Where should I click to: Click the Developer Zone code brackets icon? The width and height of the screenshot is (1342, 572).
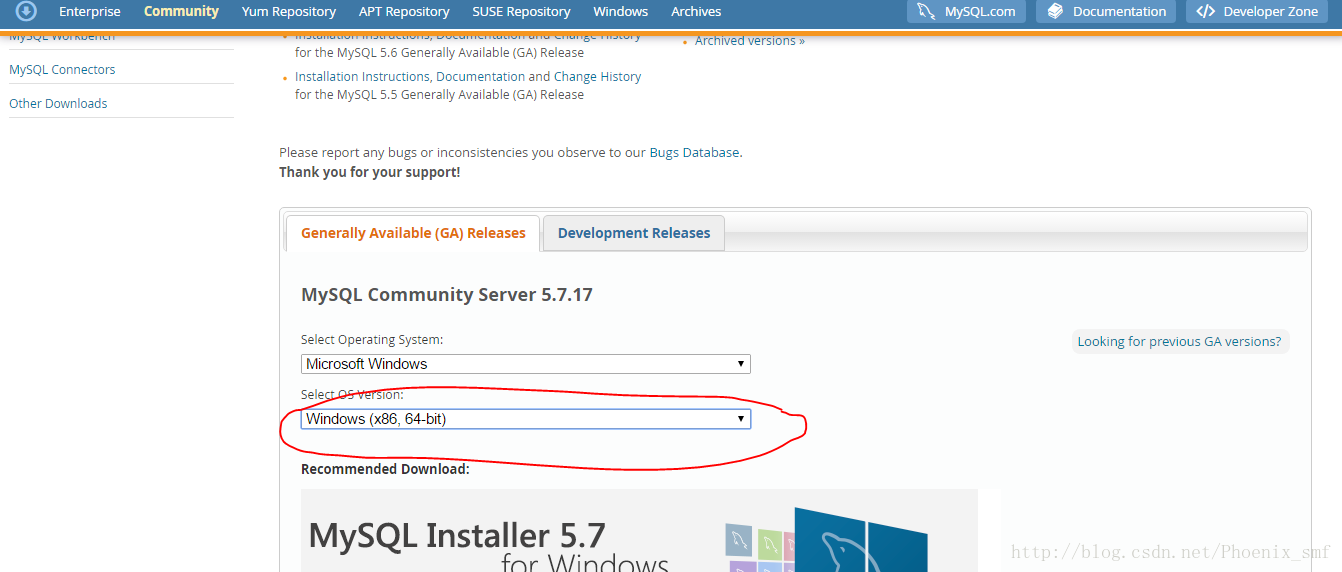(x=1205, y=12)
